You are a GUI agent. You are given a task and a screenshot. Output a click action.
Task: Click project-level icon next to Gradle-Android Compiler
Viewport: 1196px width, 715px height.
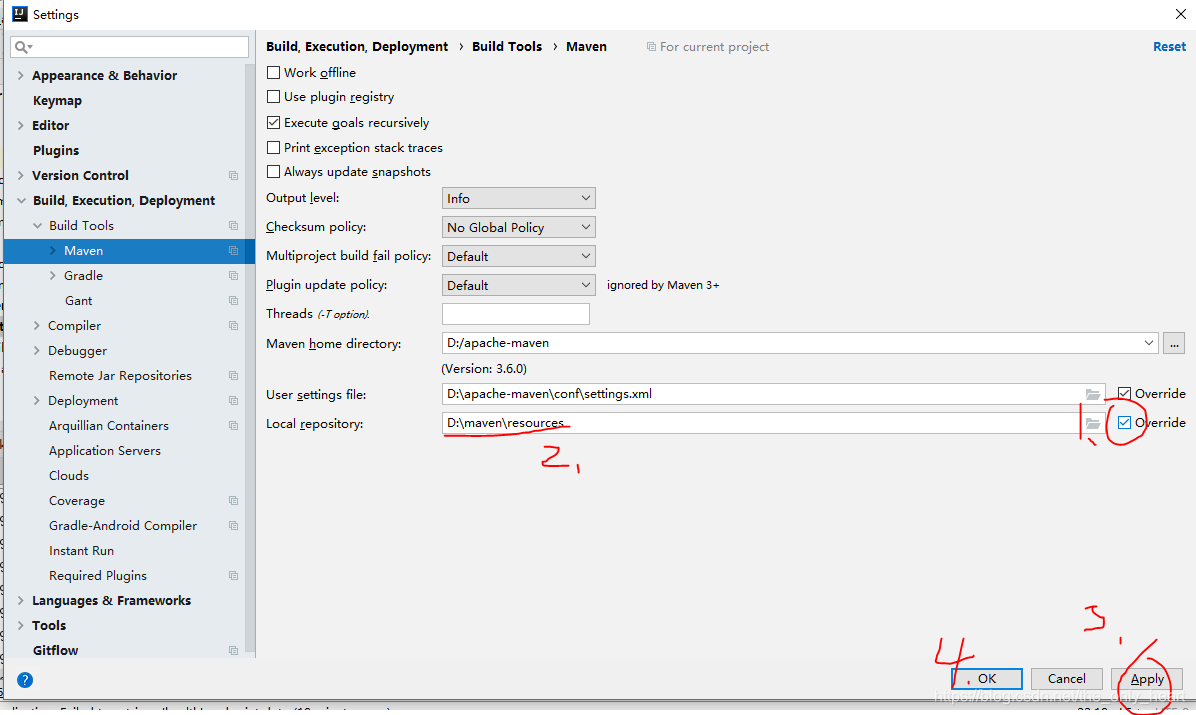click(233, 526)
